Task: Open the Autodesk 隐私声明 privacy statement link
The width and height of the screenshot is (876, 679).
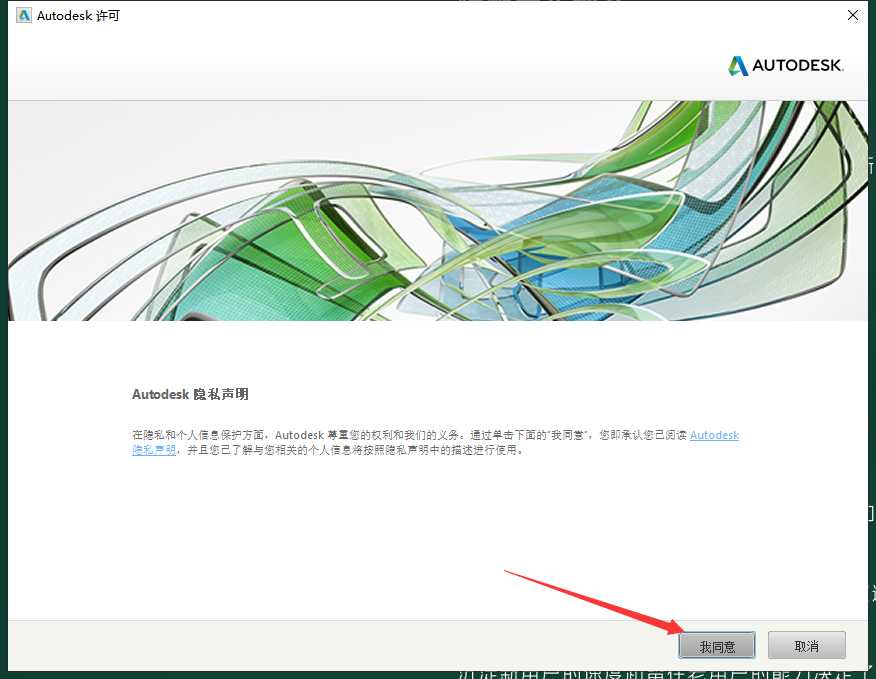Action: coord(714,435)
